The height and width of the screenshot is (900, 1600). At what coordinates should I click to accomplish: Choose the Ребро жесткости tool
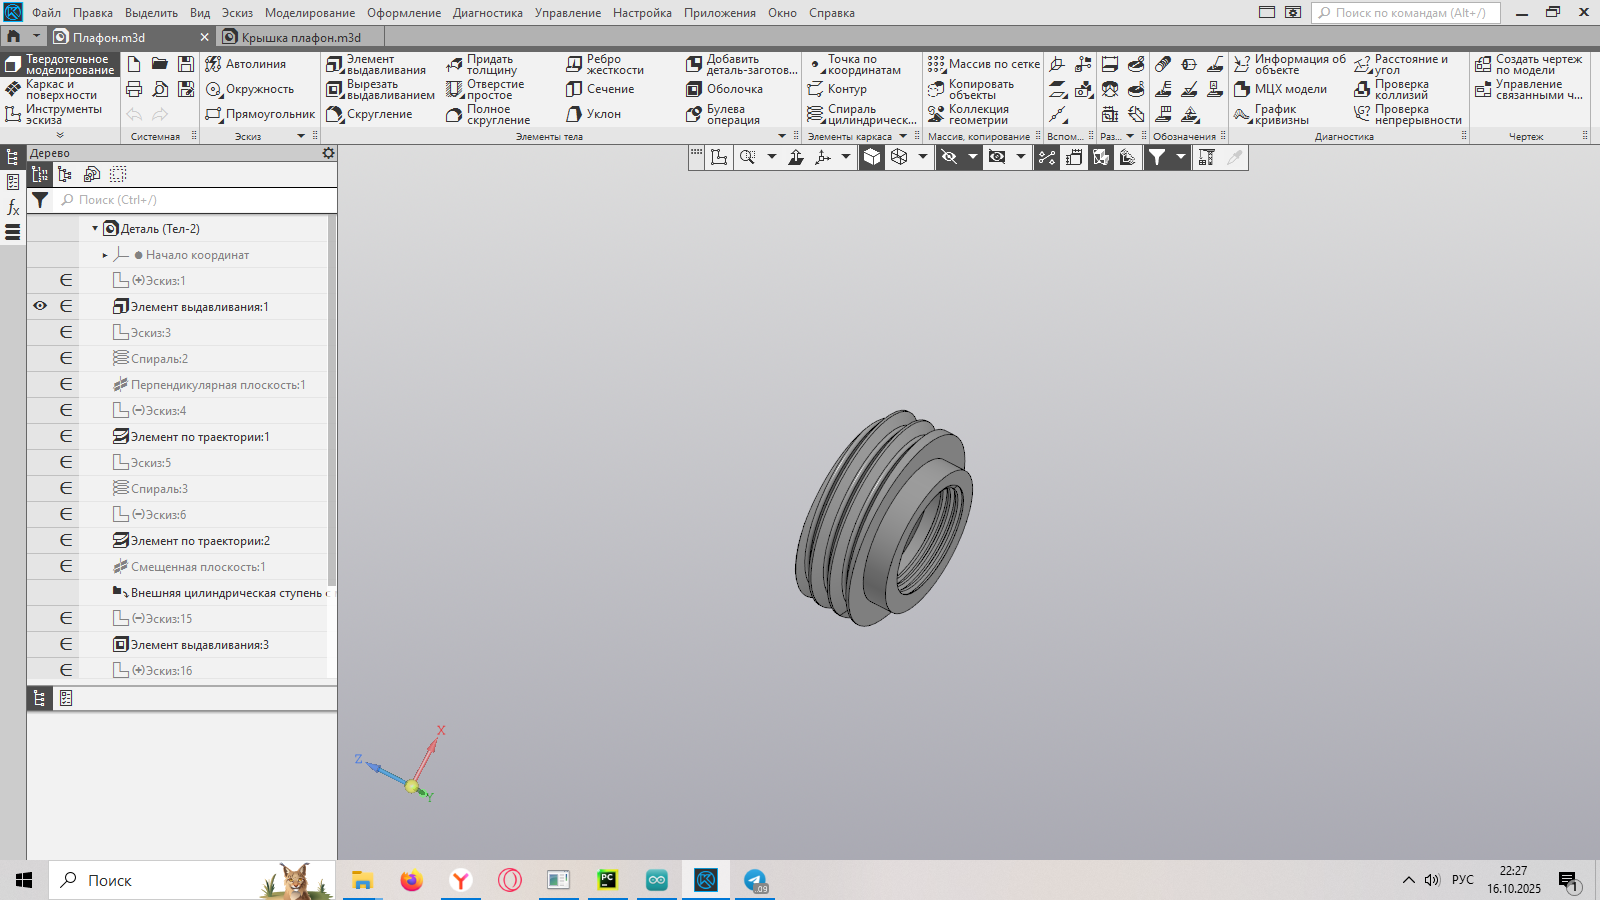(605, 65)
